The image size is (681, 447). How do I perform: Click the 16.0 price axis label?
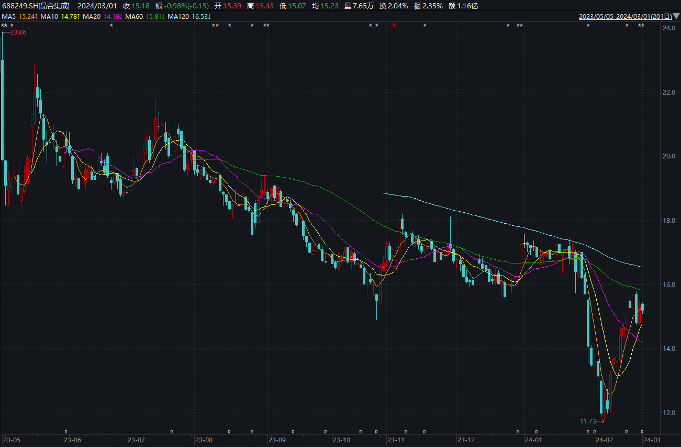(x=668, y=285)
